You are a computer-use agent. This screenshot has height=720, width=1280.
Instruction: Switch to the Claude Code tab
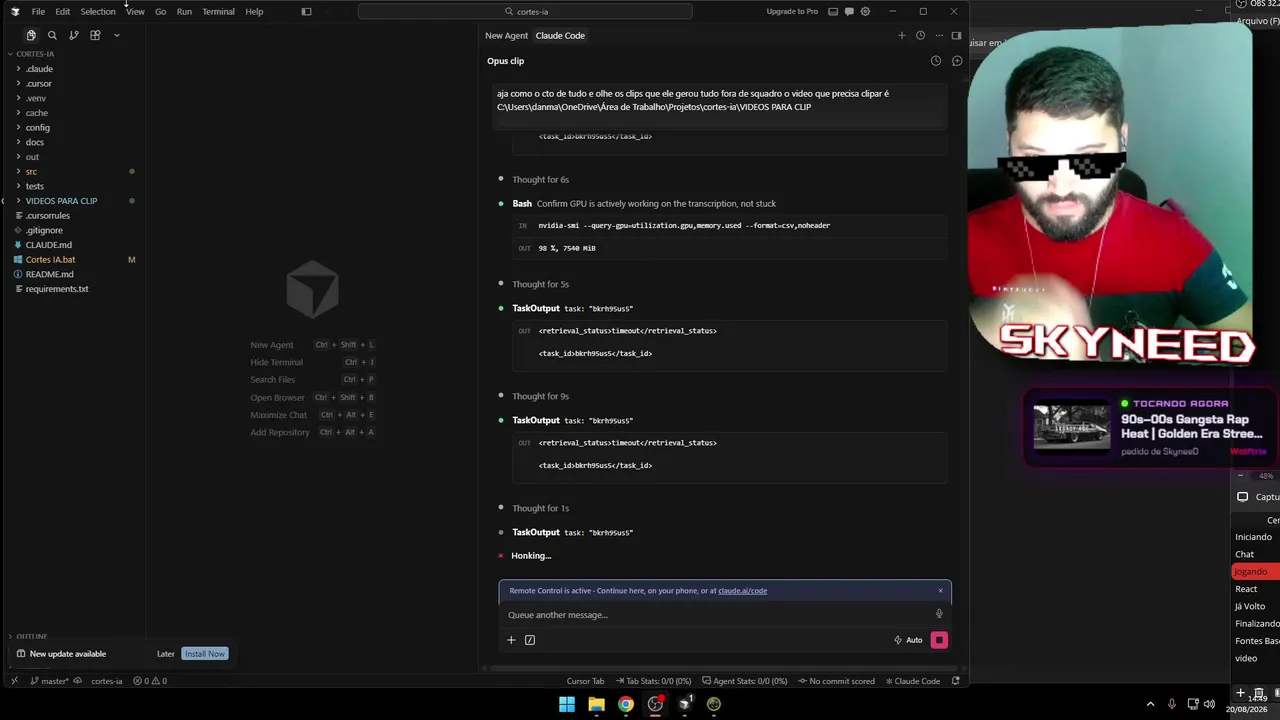pyautogui.click(x=560, y=35)
